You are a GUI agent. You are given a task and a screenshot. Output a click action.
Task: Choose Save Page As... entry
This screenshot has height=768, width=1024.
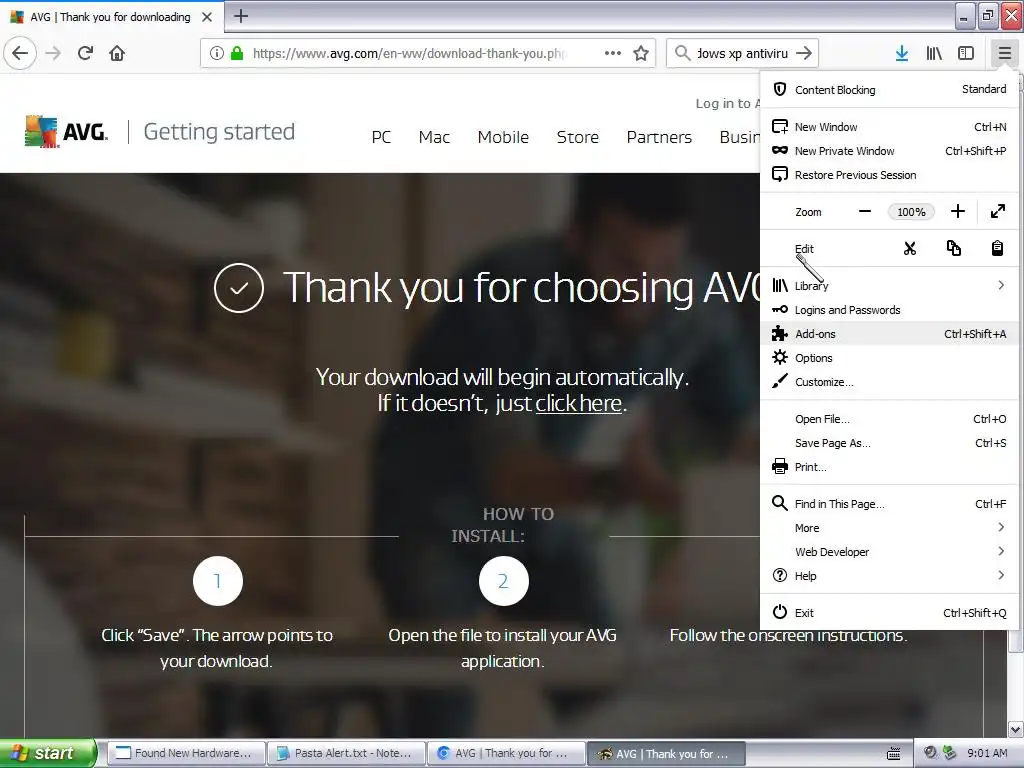tap(889, 443)
